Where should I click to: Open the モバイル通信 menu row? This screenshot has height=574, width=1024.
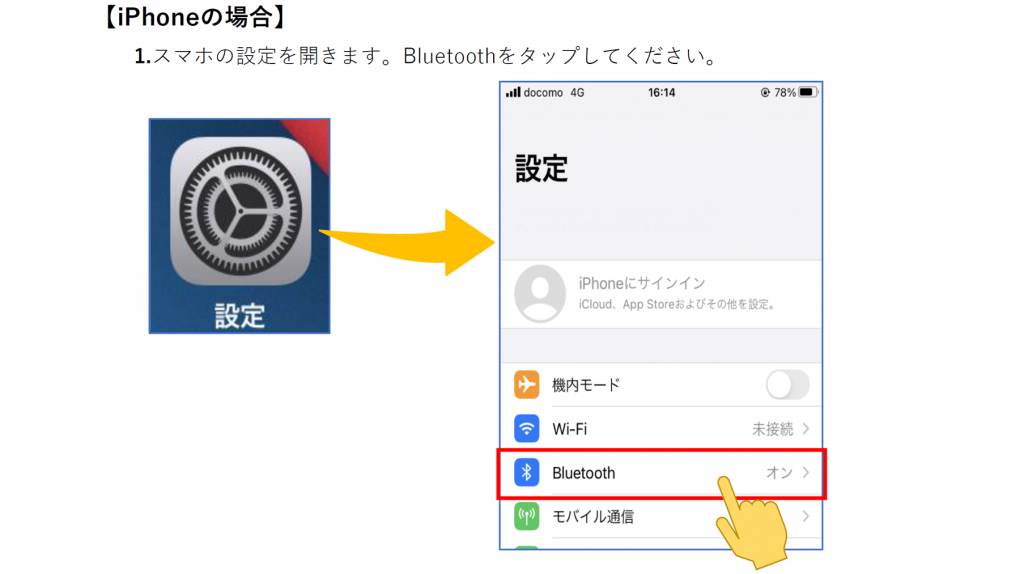click(661, 517)
